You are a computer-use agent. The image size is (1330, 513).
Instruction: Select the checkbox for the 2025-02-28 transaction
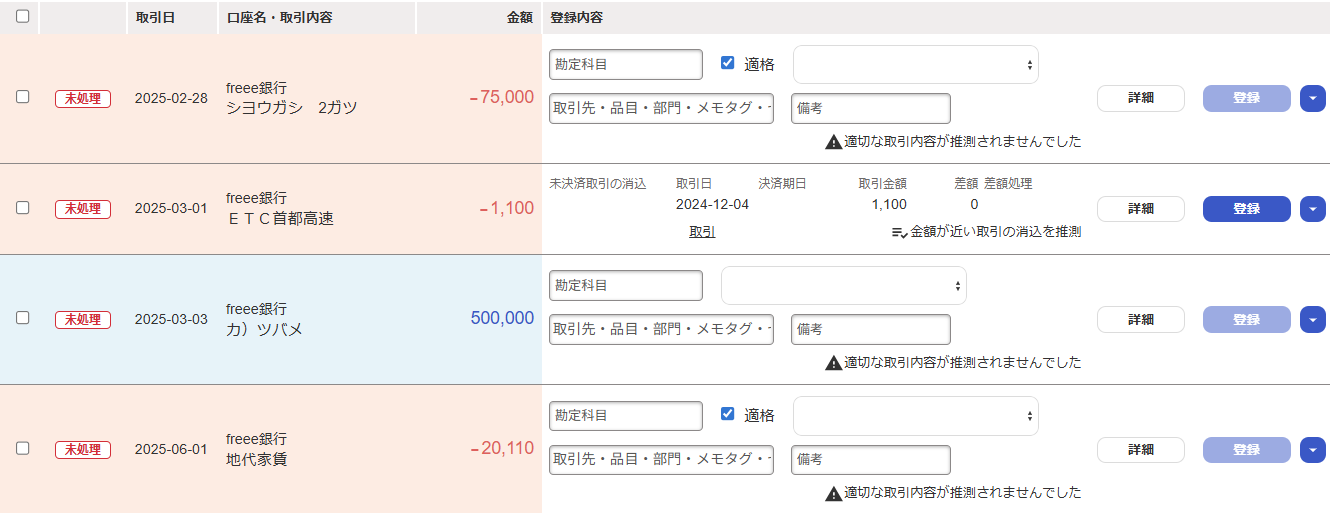pos(22,97)
